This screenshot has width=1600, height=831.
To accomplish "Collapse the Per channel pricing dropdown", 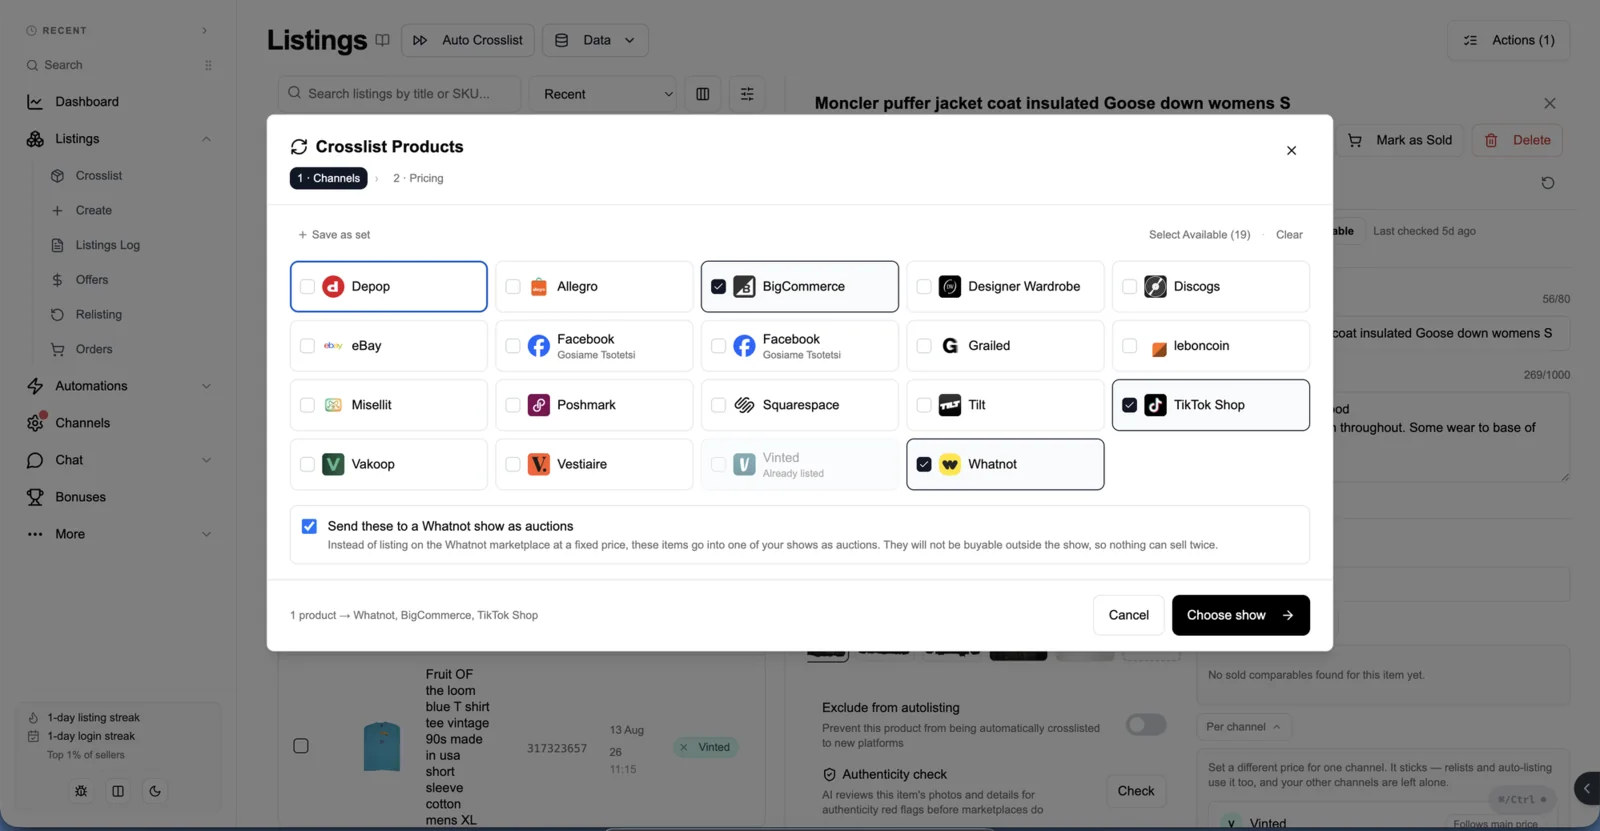I will coord(1243,727).
